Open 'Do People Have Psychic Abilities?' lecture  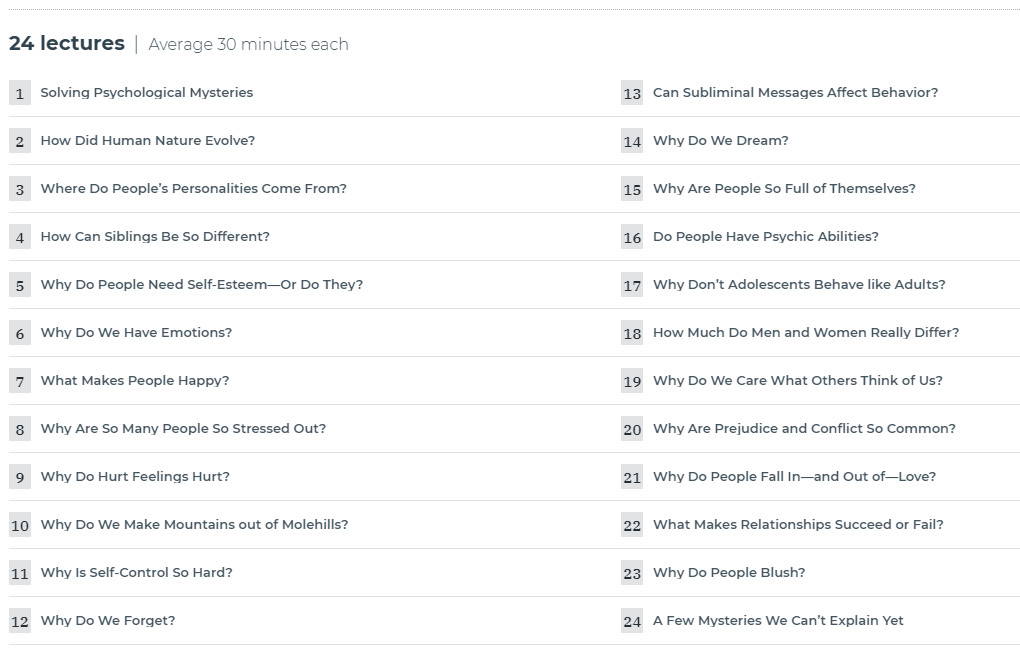765,237
